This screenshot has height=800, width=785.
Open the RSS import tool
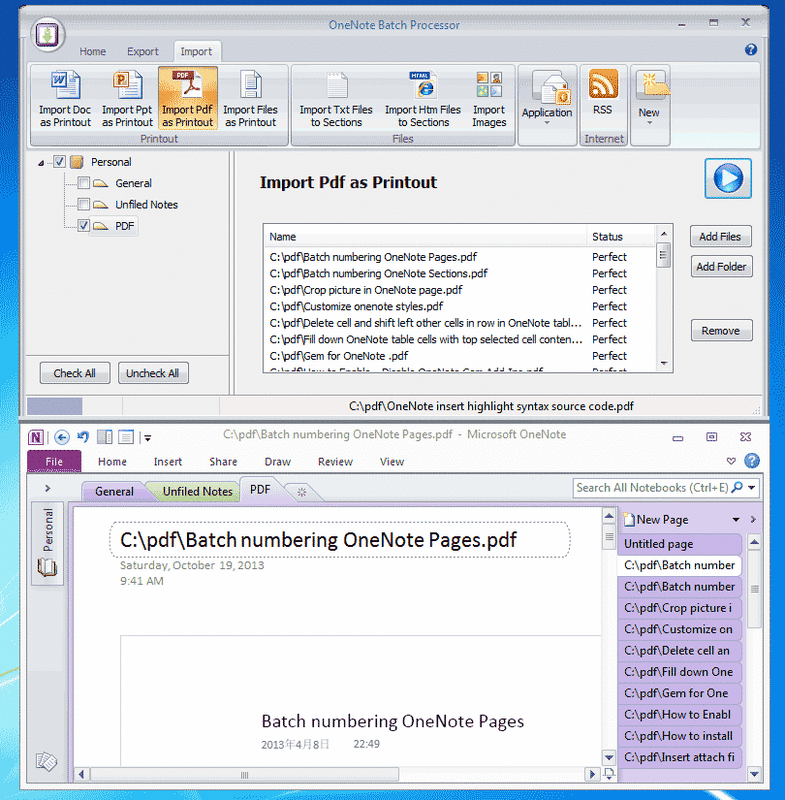click(603, 93)
